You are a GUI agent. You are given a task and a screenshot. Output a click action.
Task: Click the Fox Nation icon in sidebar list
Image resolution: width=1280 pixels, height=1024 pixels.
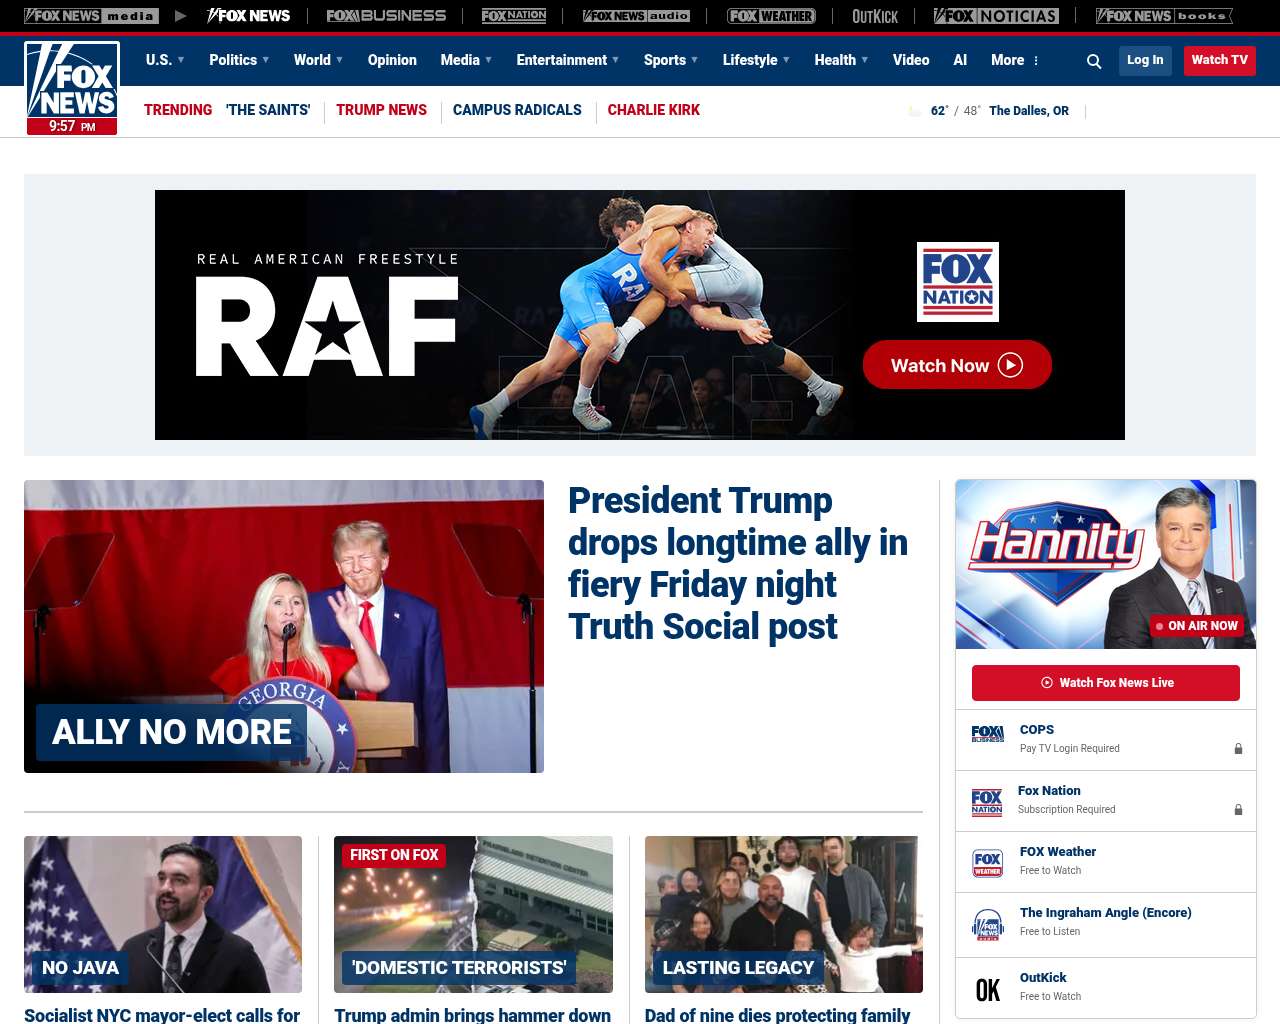987,802
